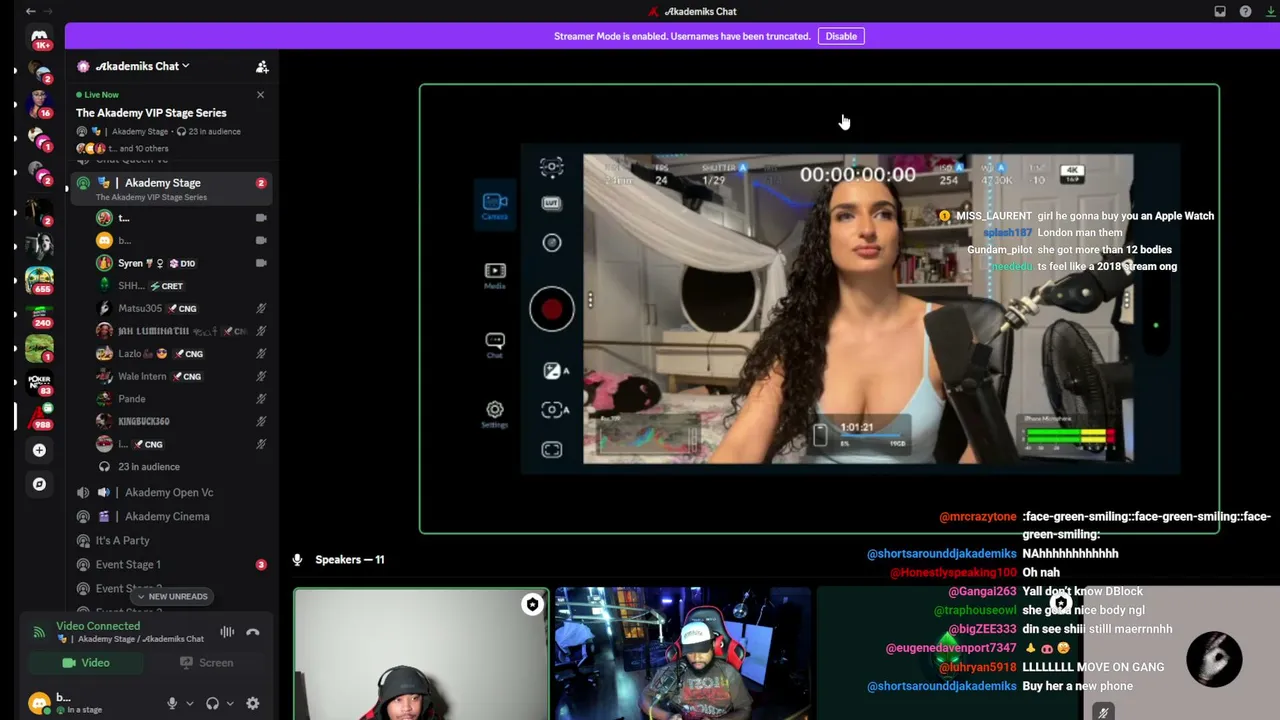The height and width of the screenshot is (720, 1280).
Task: Disconnect from the stage call
Action: [253, 632]
